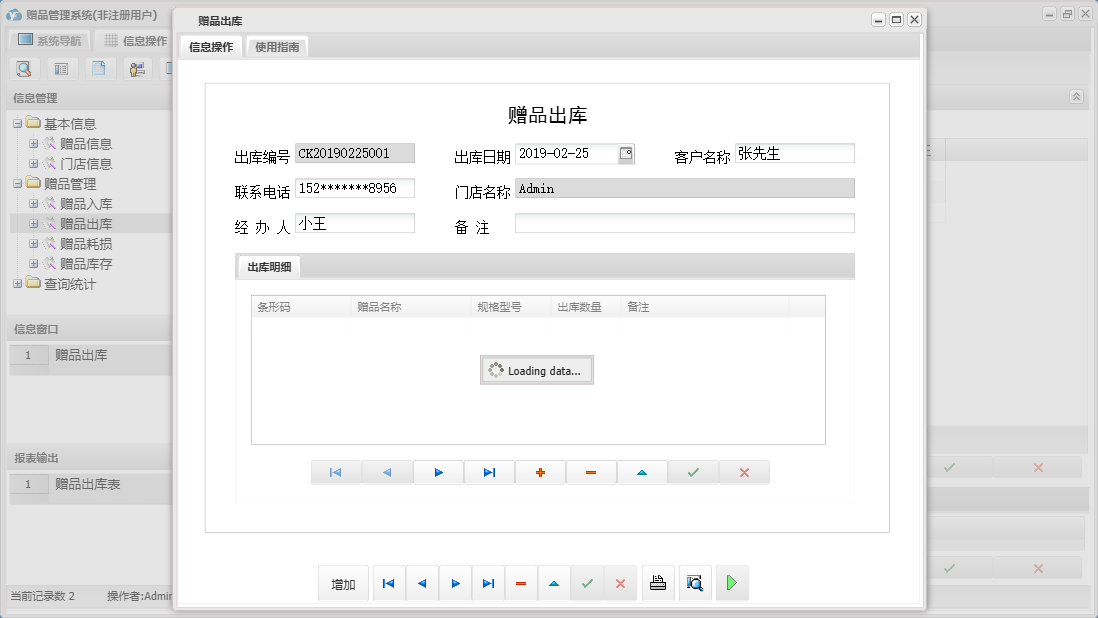This screenshot has width=1098, height=618.
Task: Click the print icon on the bottom toolbar
Action: tap(658, 582)
